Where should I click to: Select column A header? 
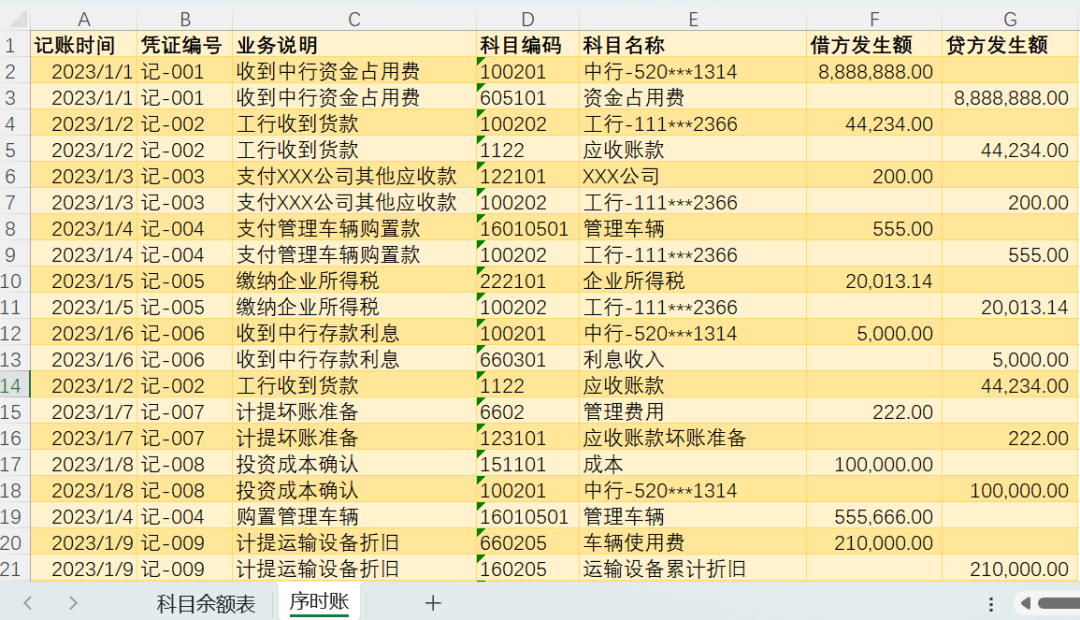pyautogui.click(x=83, y=19)
